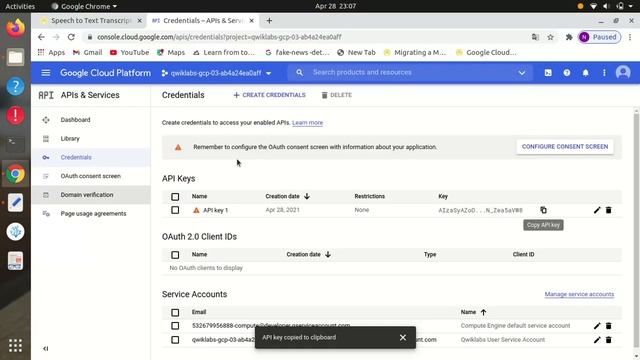
Task: Open API key 1 name link
Action: click(216, 210)
